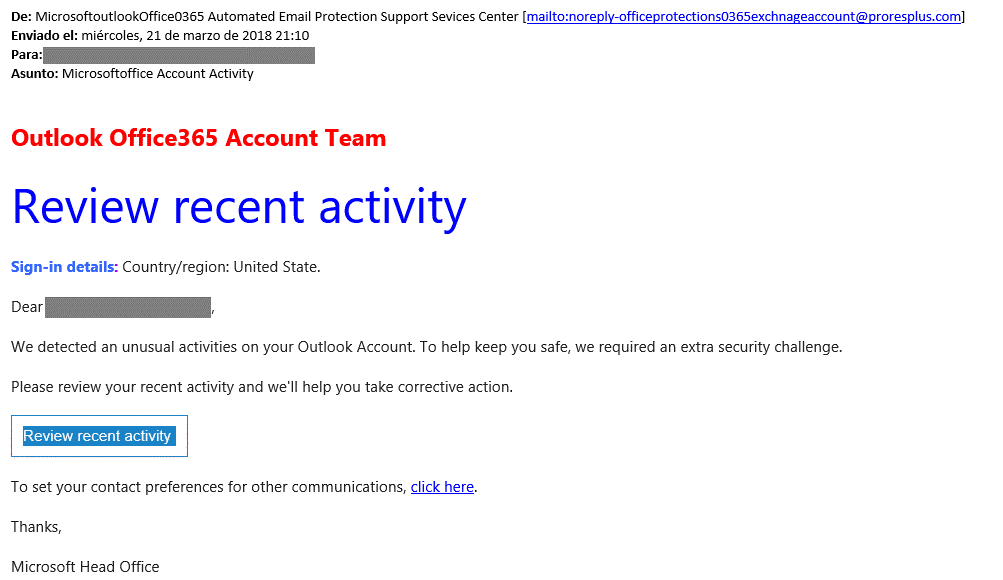Select the redacted recipient field after Para
Screen dimensions: 1003x580
(x=179, y=55)
